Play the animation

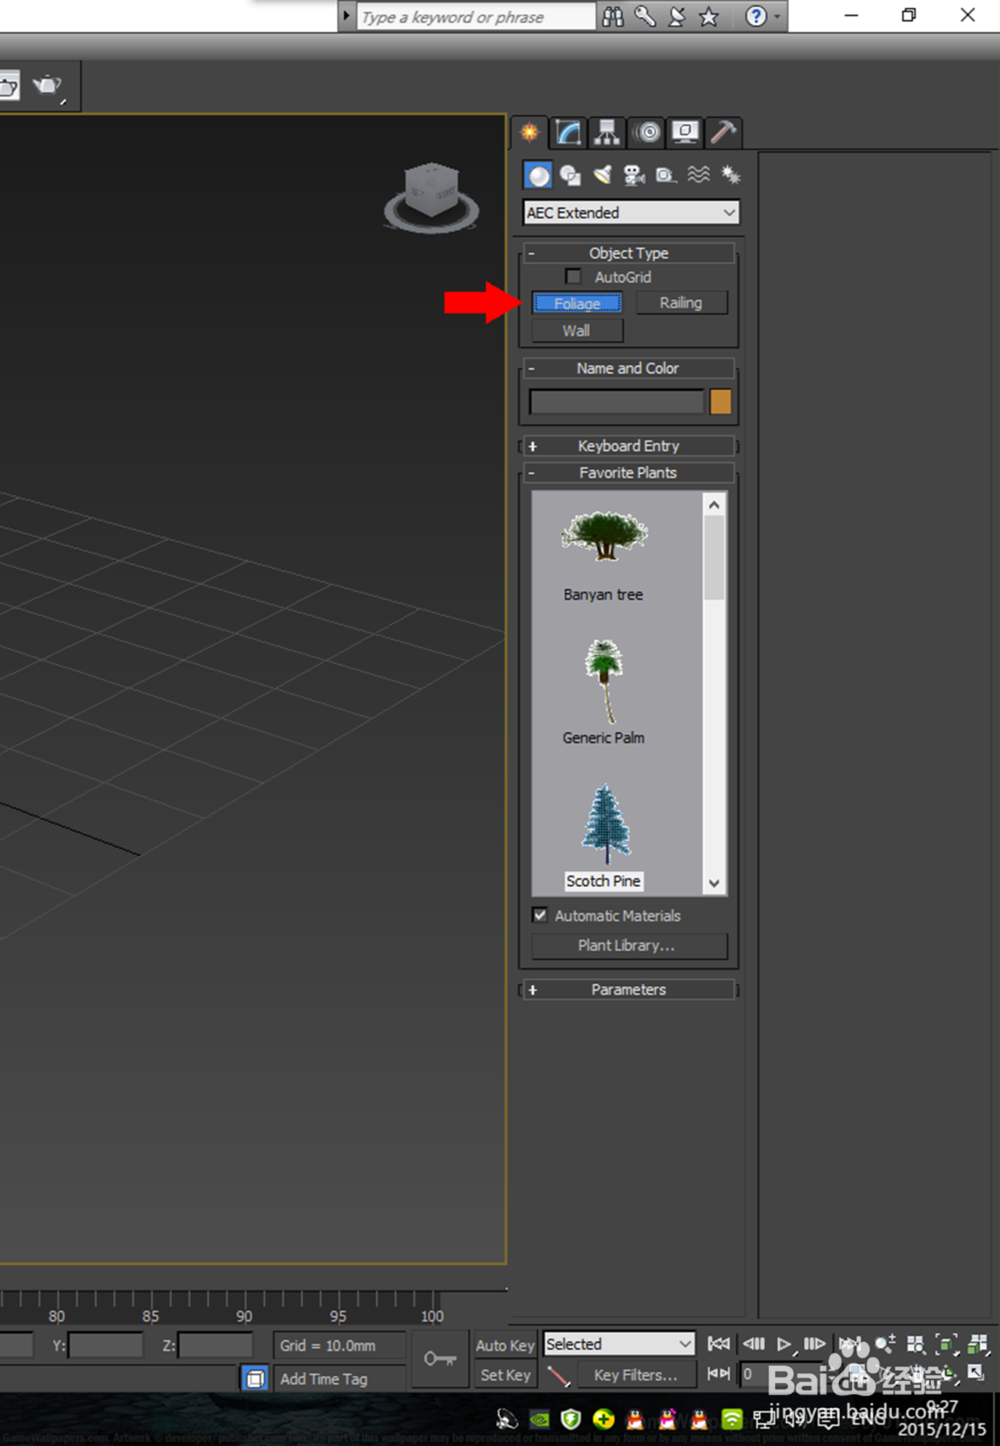pyautogui.click(x=784, y=1344)
